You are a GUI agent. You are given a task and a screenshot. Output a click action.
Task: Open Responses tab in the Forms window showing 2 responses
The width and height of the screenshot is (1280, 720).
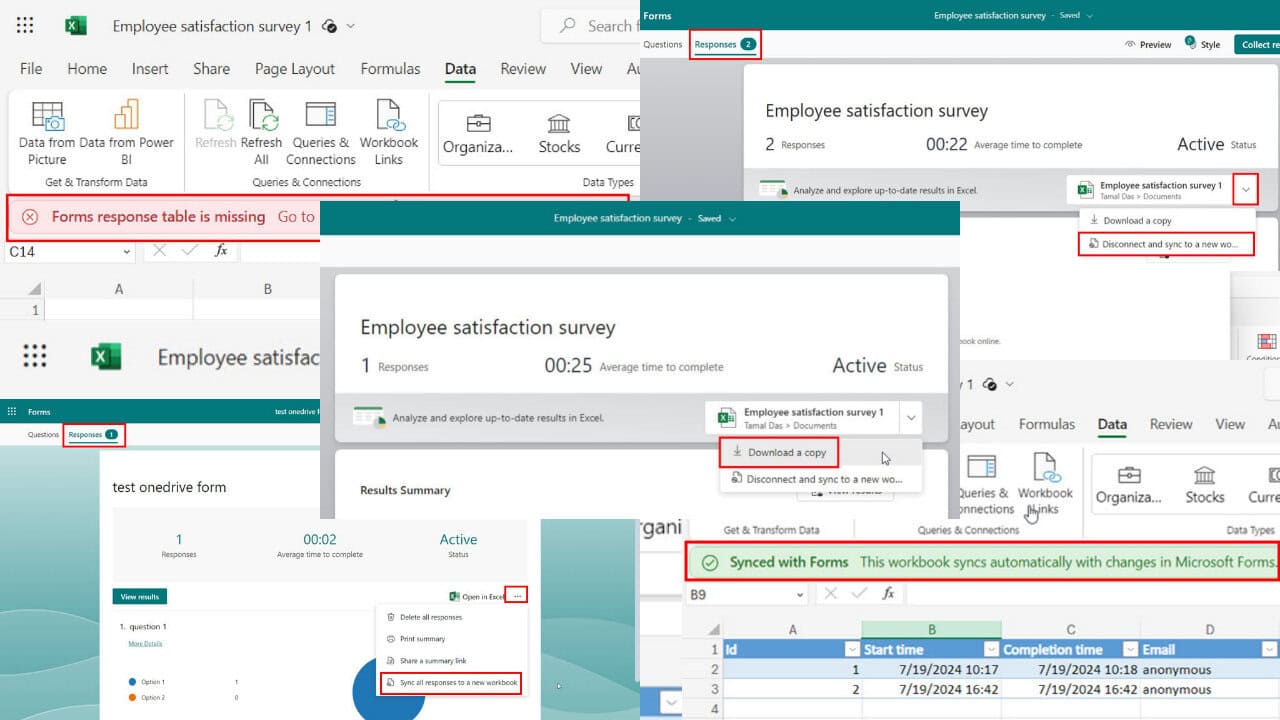coord(725,44)
